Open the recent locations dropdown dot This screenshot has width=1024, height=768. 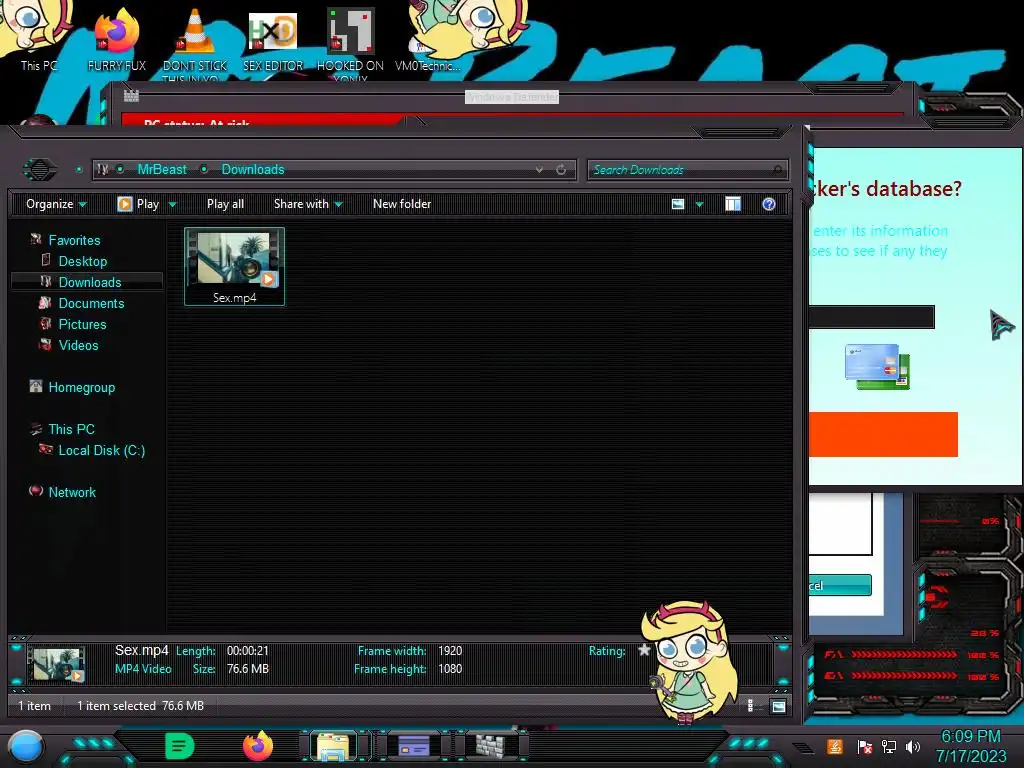79,170
